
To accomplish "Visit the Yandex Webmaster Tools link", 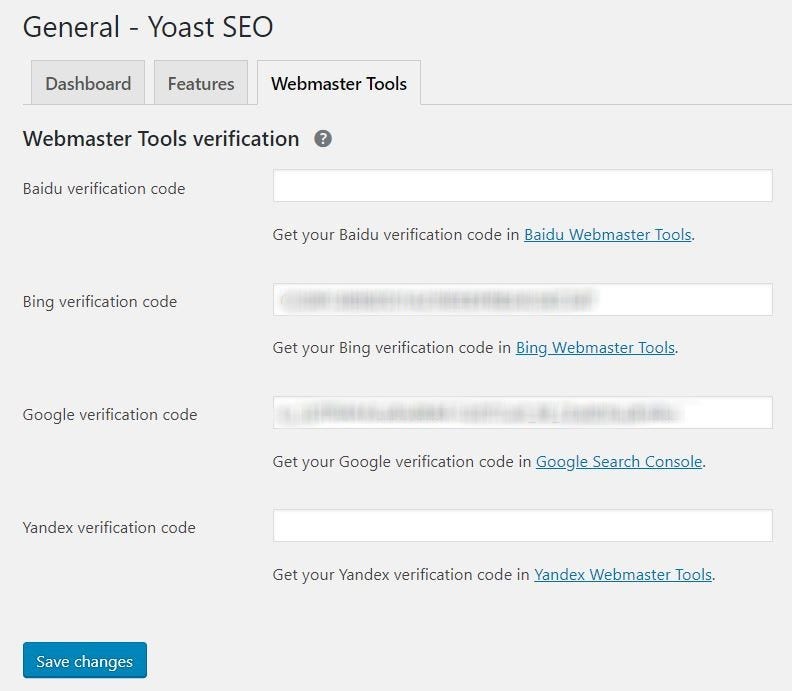I will point(623,575).
